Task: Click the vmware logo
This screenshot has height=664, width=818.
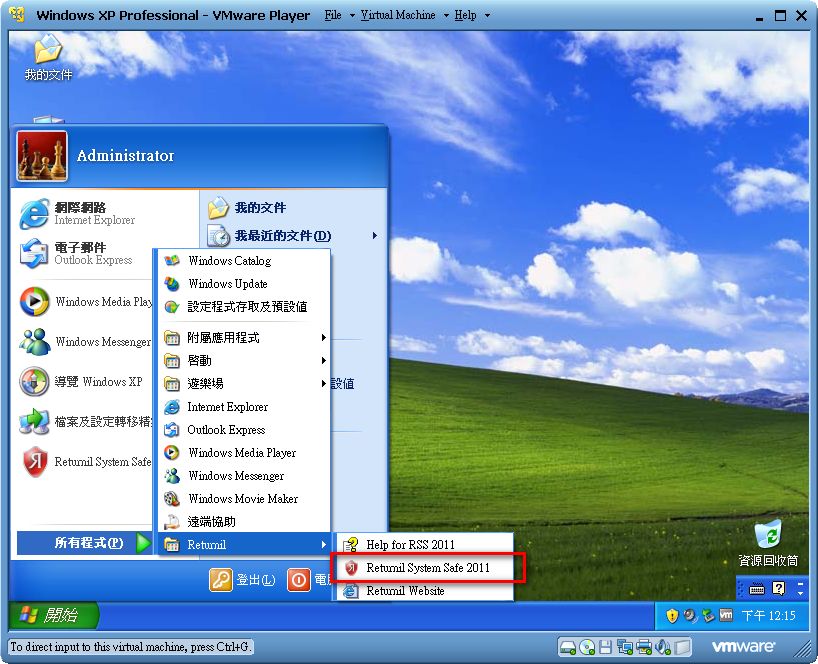Action: coord(743,647)
